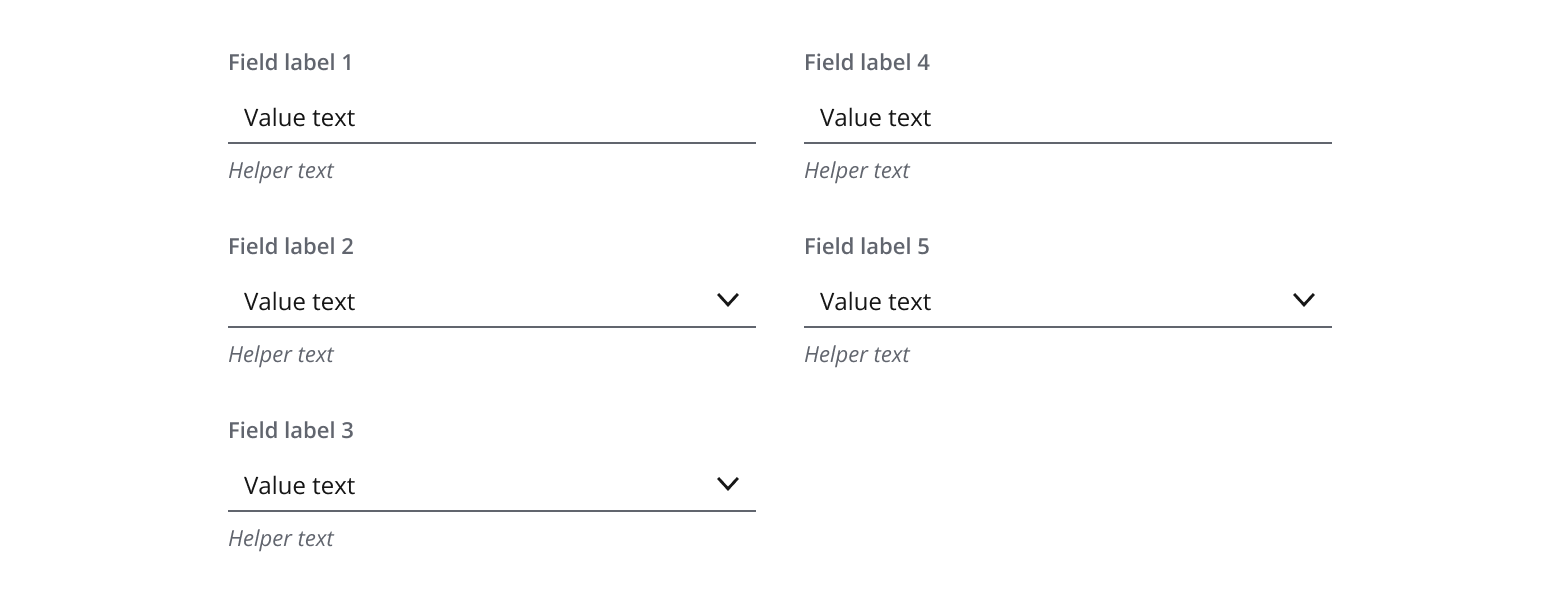
Task: Click the Field label 3 chevron icon
Action: (x=728, y=484)
